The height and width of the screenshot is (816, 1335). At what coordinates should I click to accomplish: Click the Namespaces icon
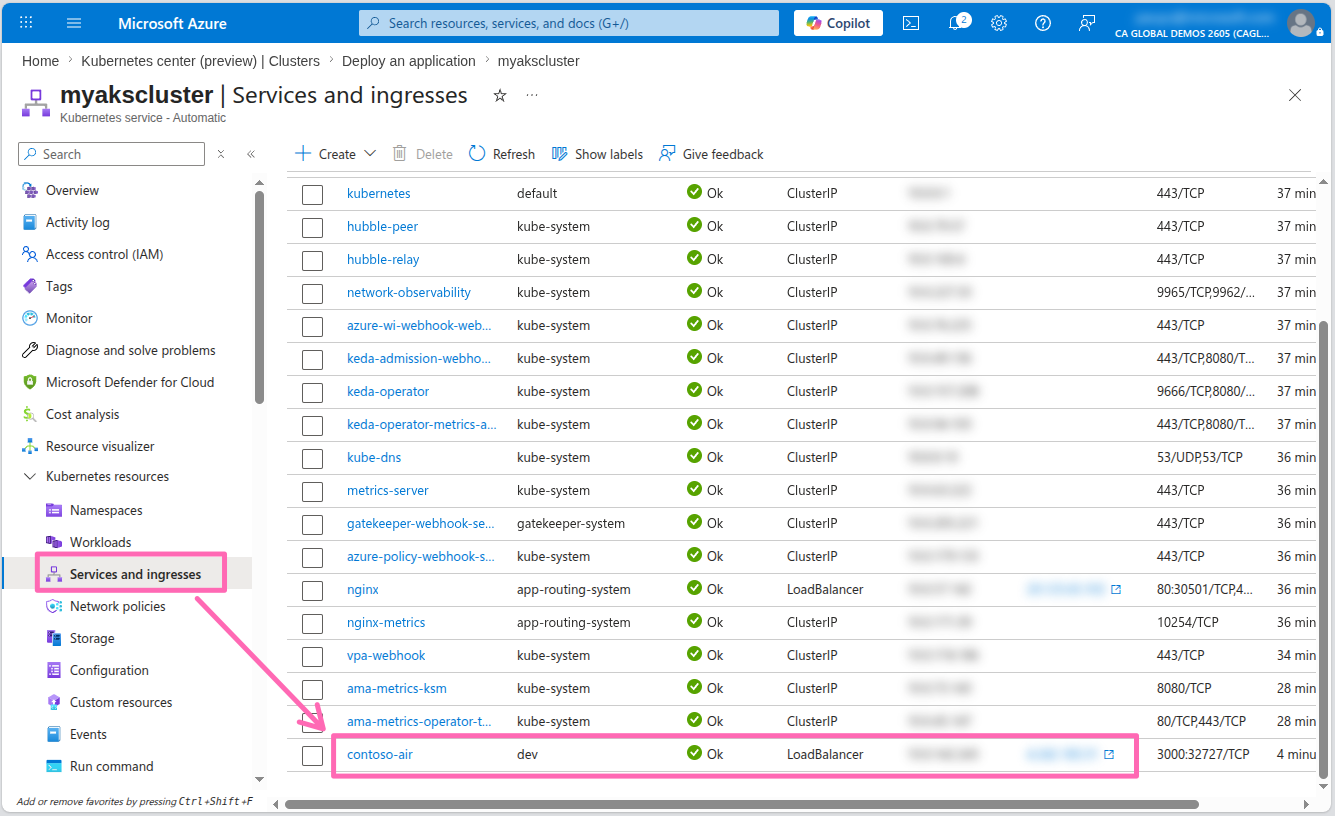tap(54, 510)
